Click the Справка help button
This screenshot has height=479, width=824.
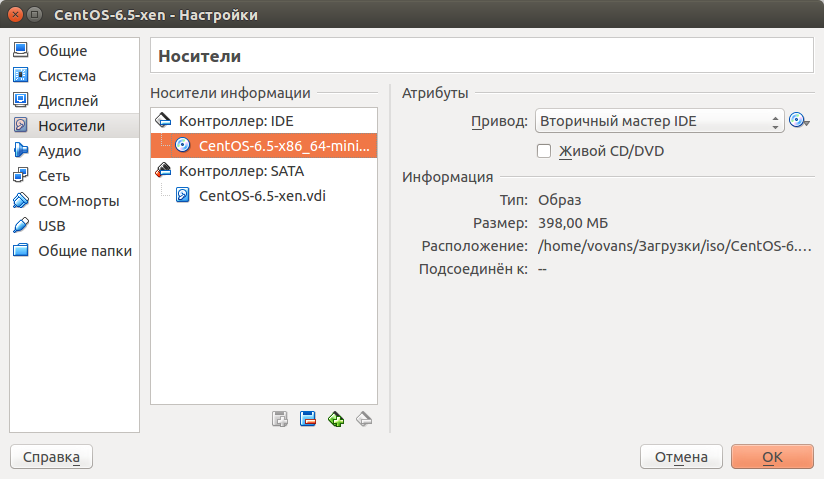(52, 457)
